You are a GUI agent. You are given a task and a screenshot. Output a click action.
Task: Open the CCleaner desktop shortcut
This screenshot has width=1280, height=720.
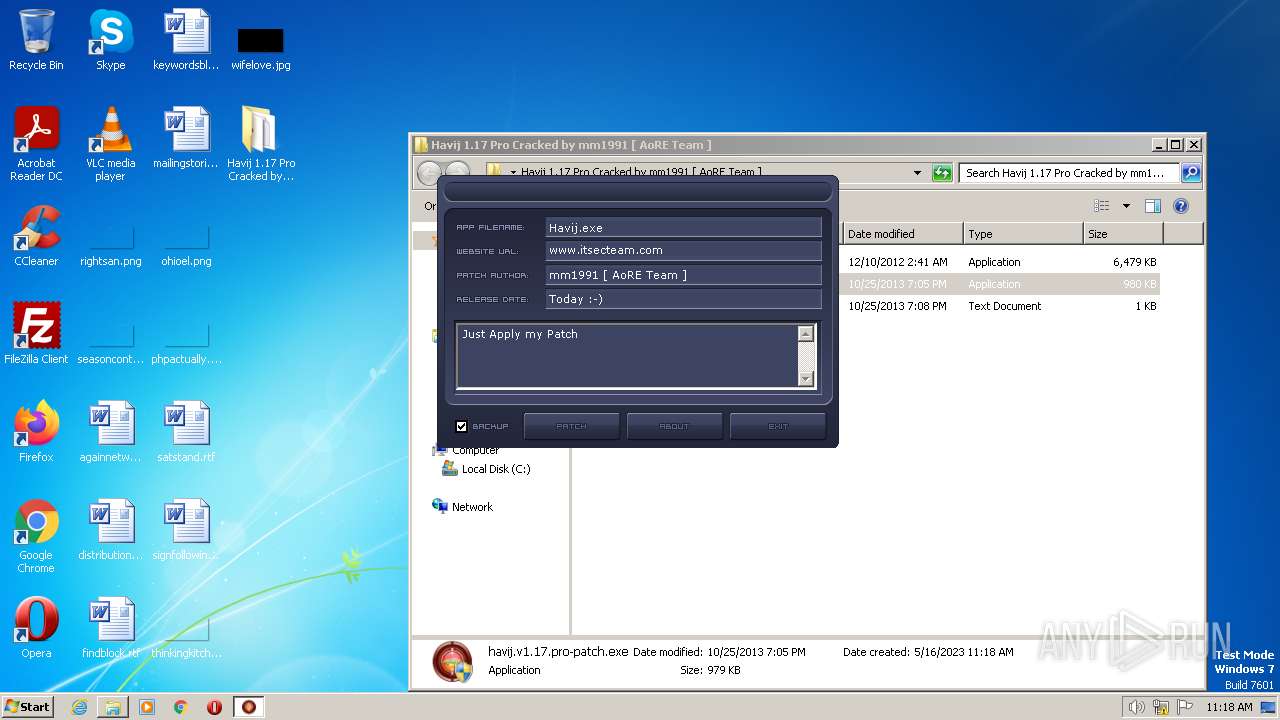click(x=36, y=236)
